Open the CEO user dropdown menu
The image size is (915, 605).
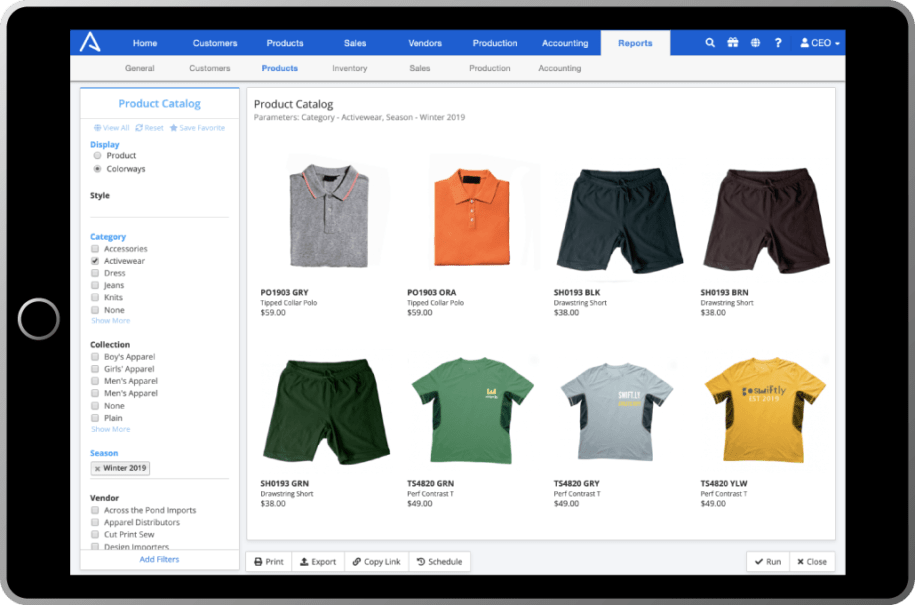820,43
